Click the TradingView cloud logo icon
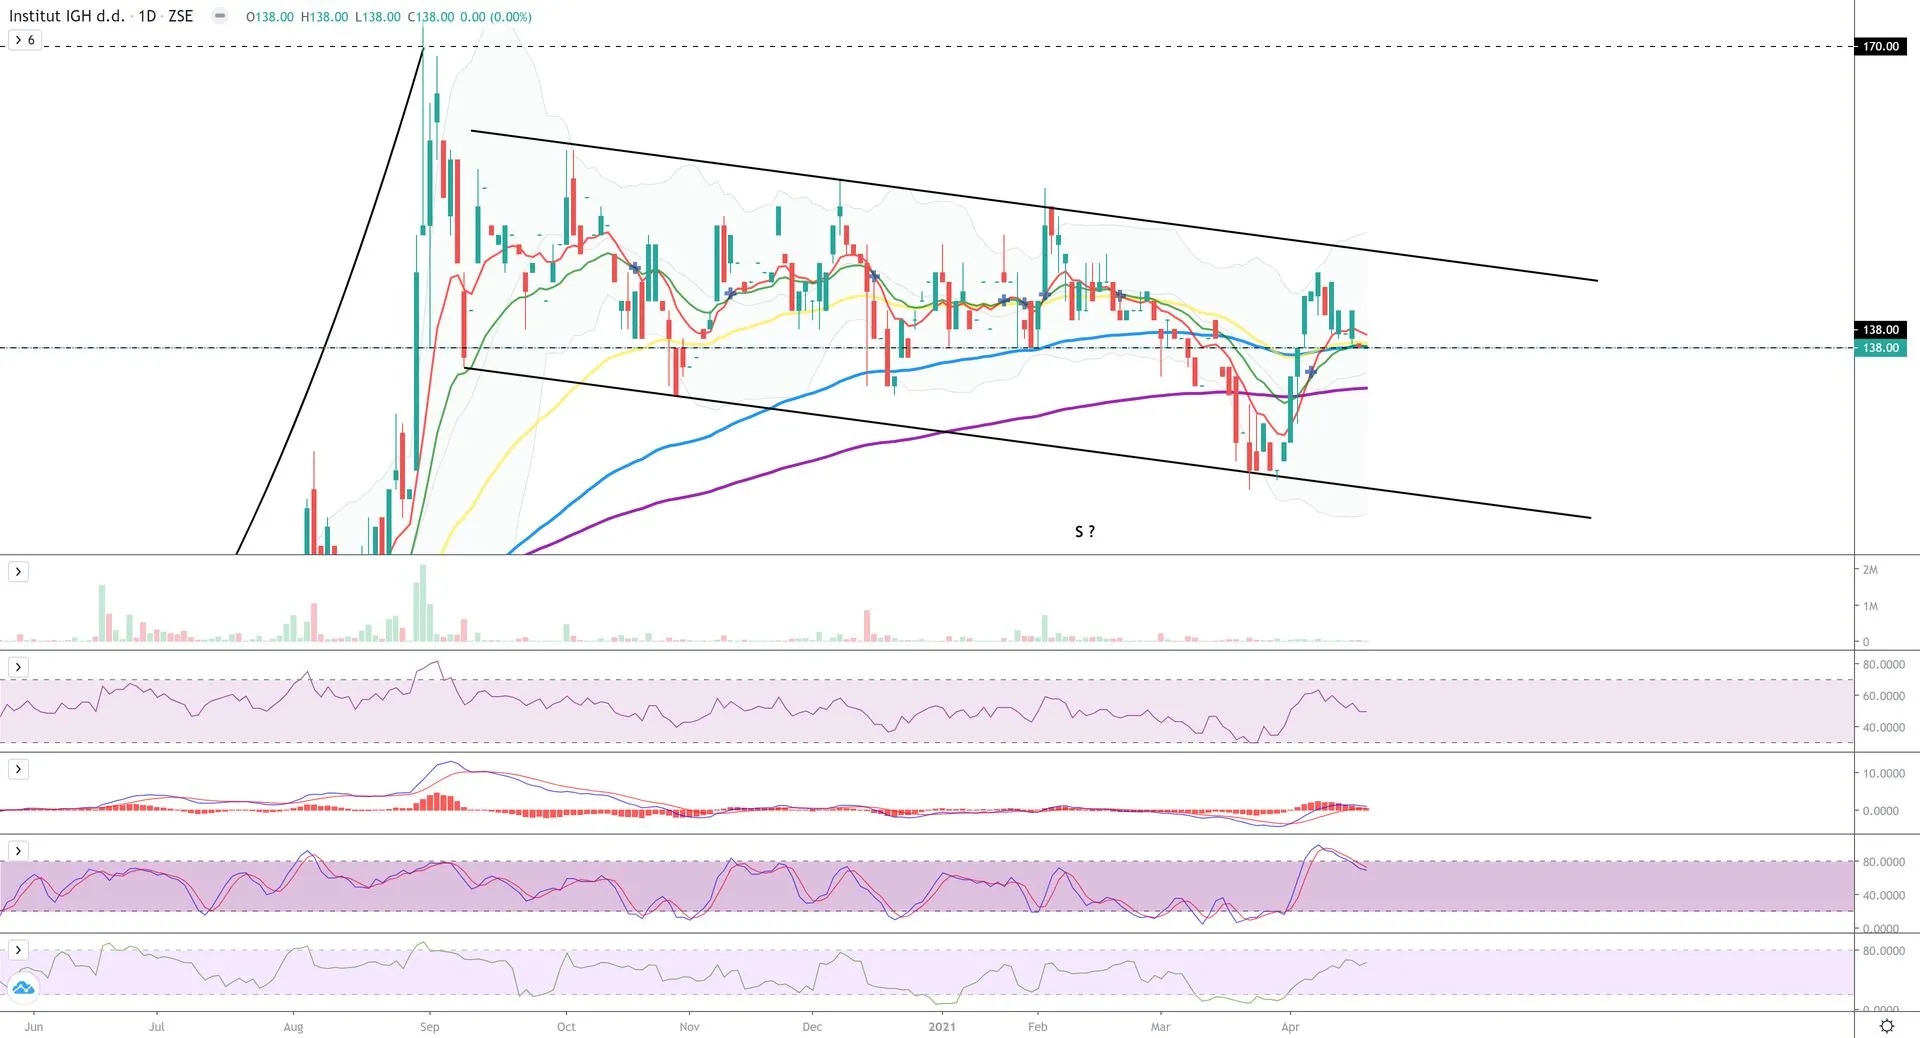The width and height of the screenshot is (1920, 1038). [23, 988]
